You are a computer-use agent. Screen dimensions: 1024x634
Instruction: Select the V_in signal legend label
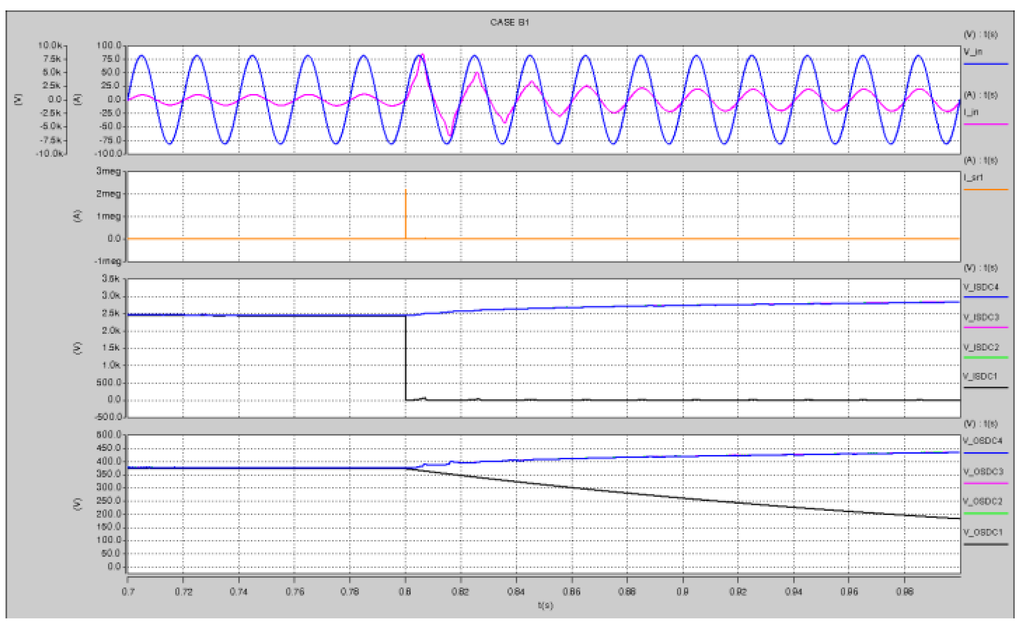coord(972,49)
